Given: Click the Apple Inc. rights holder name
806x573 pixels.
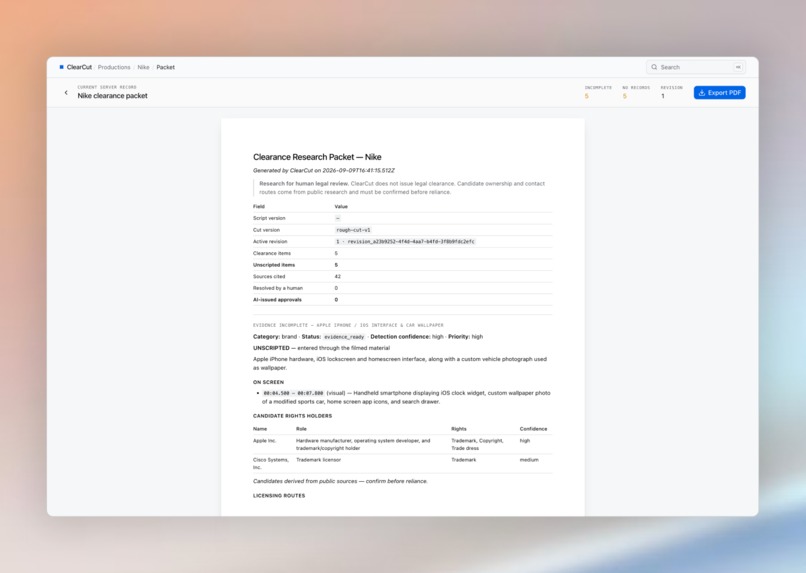Looking at the screenshot, I should [264, 440].
